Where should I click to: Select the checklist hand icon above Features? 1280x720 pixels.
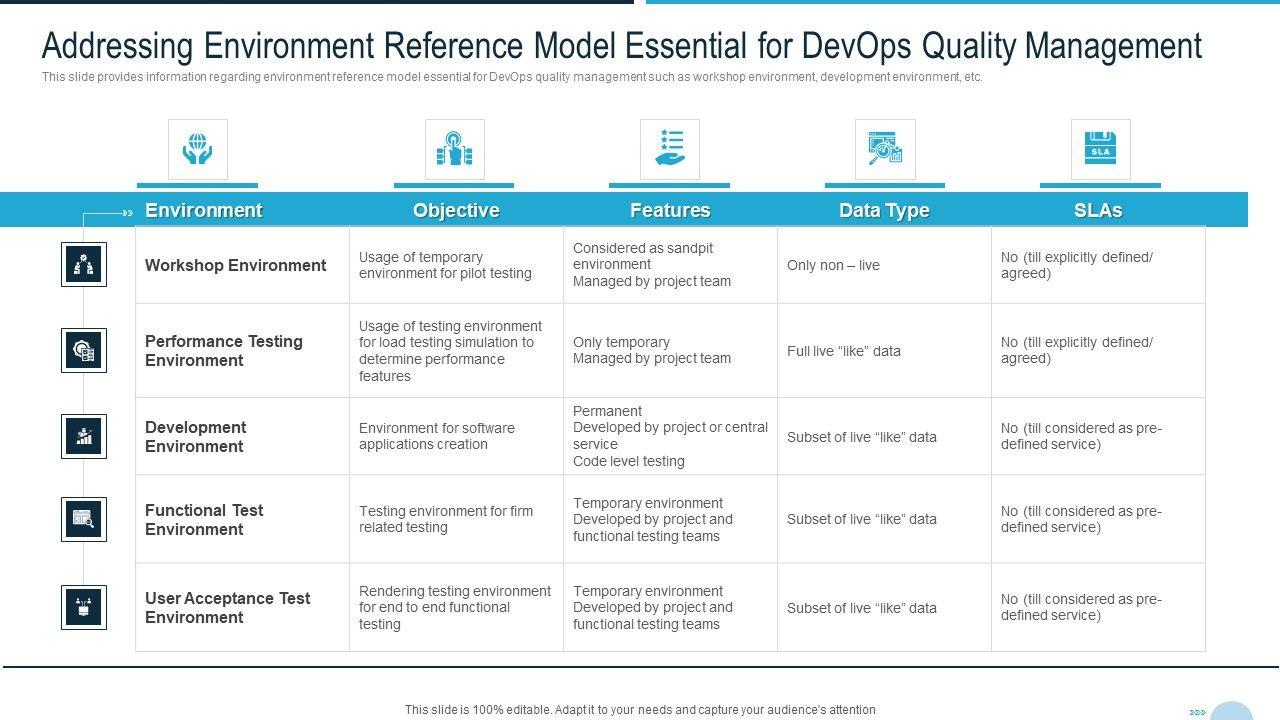[669, 150]
